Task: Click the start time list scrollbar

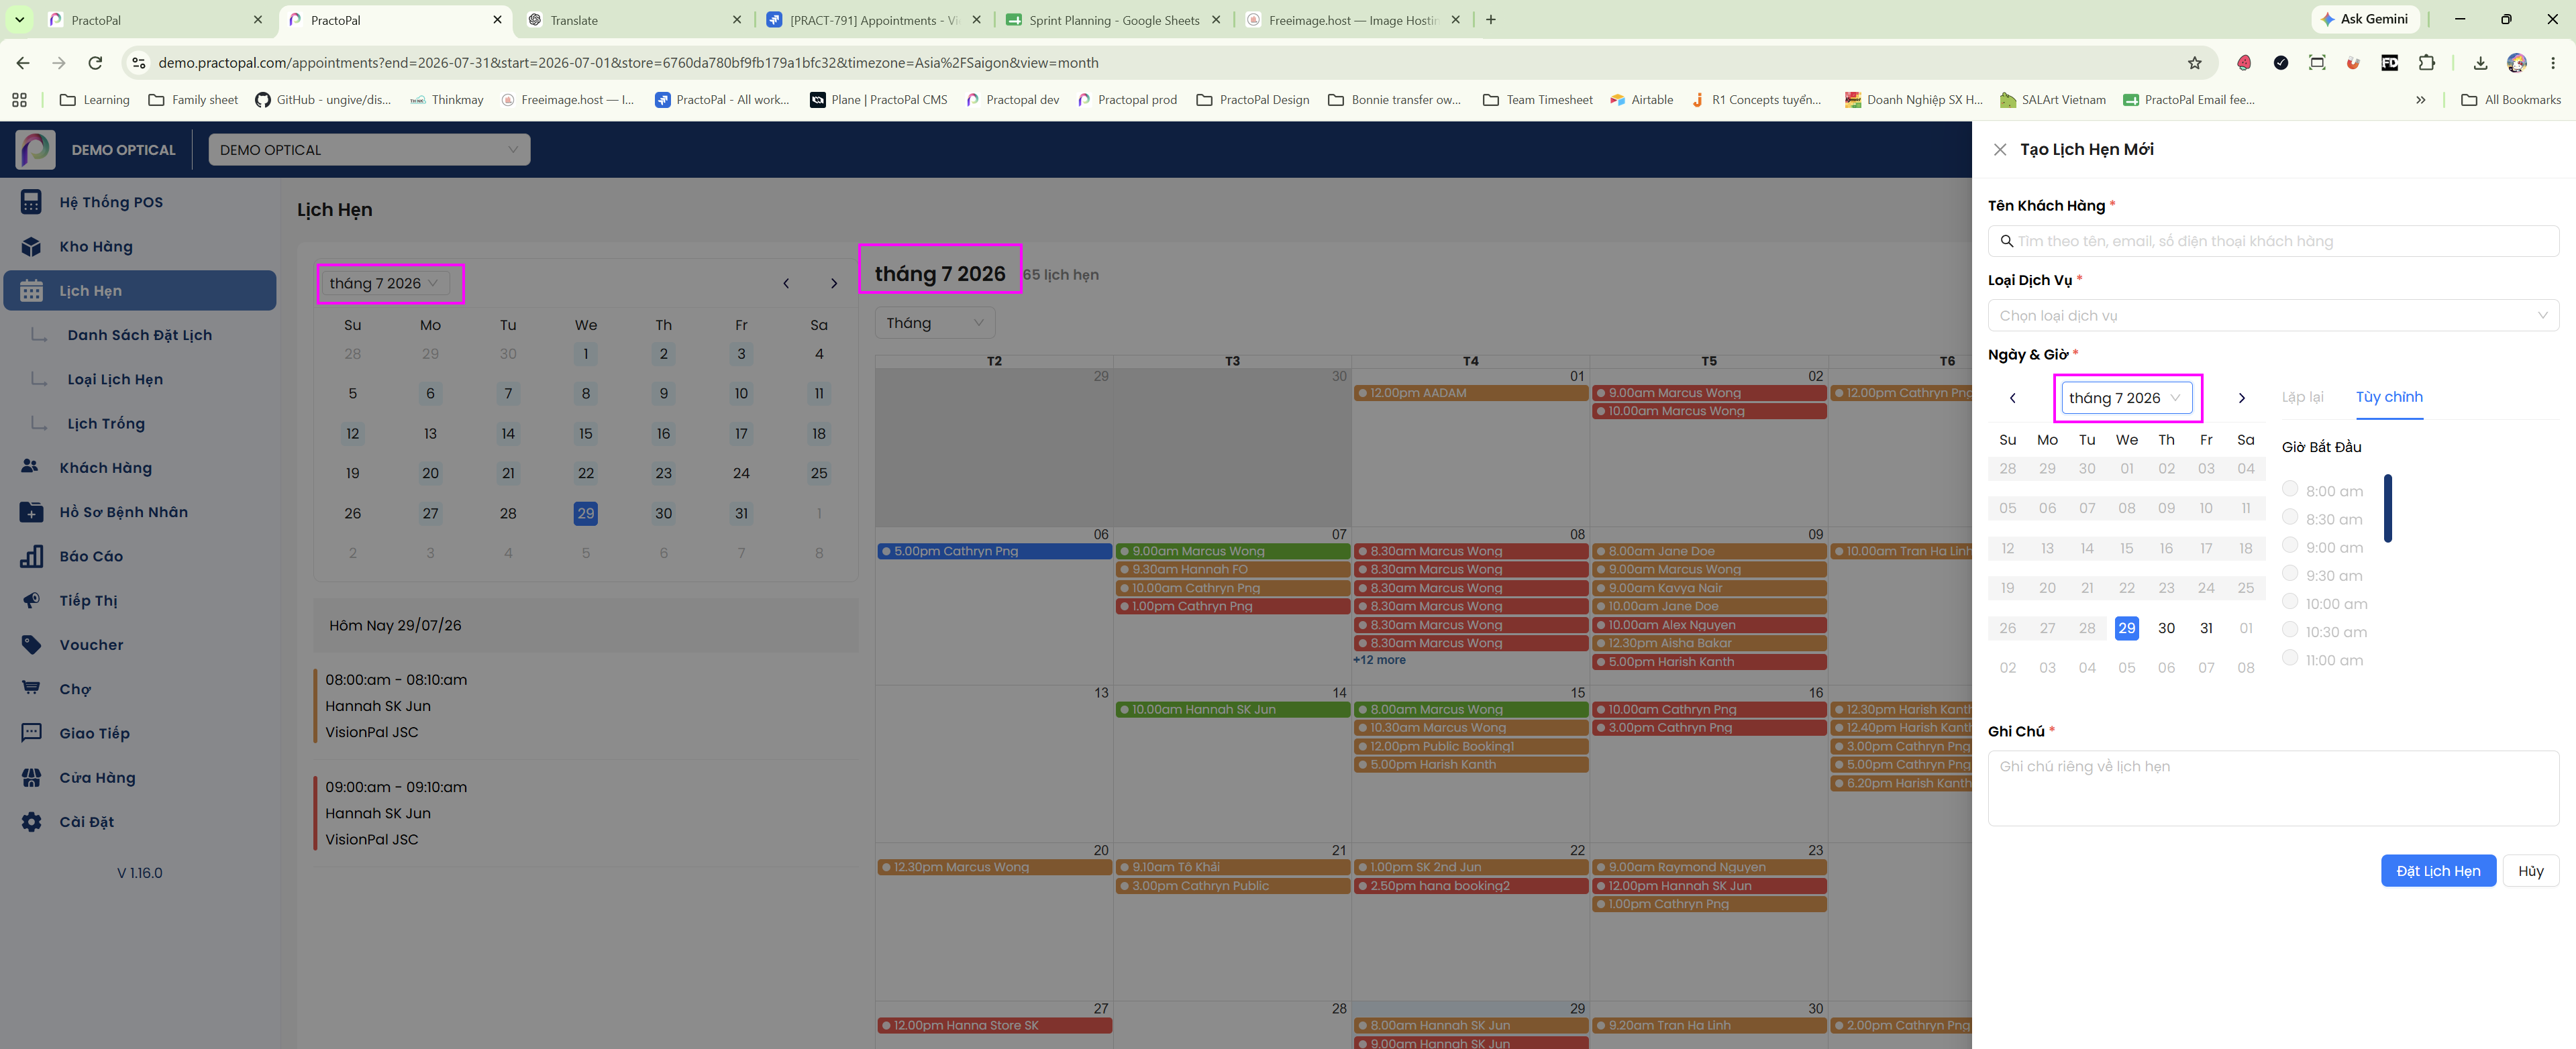Action: point(2388,508)
